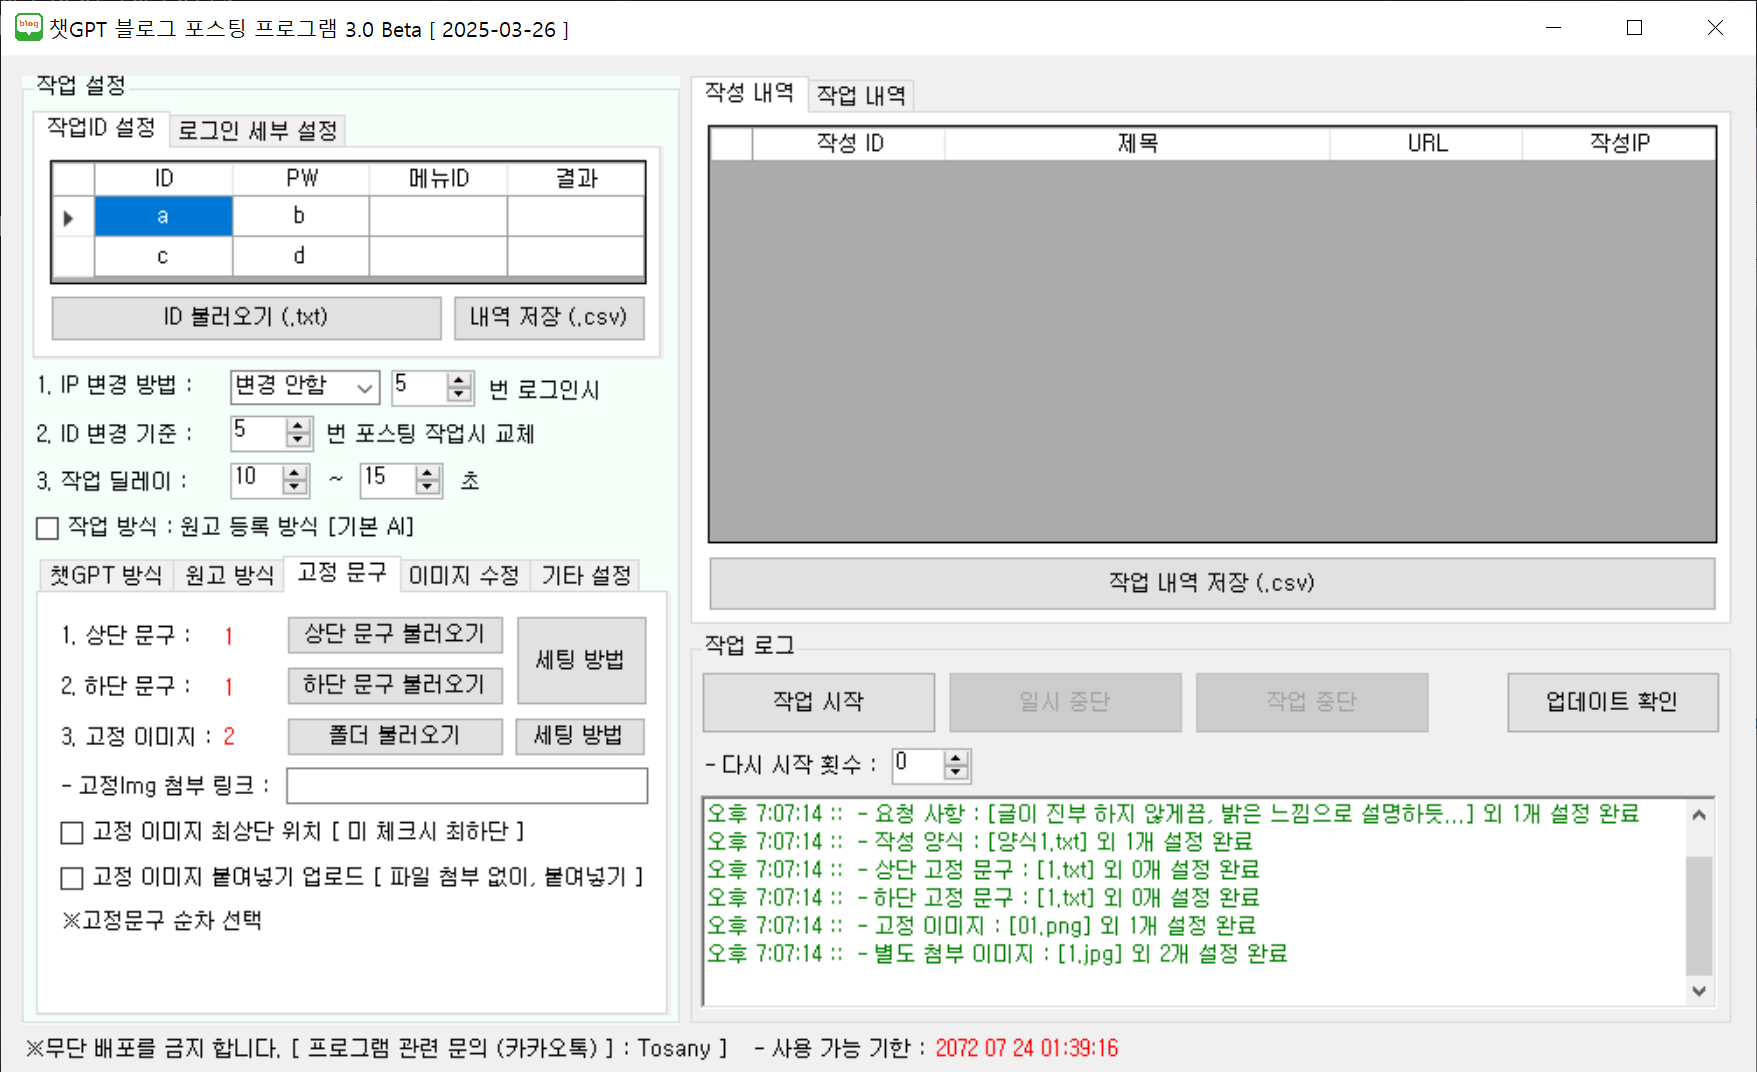Click the 작성IP column header
This screenshot has width=1757, height=1072.
pos(1619,144)
